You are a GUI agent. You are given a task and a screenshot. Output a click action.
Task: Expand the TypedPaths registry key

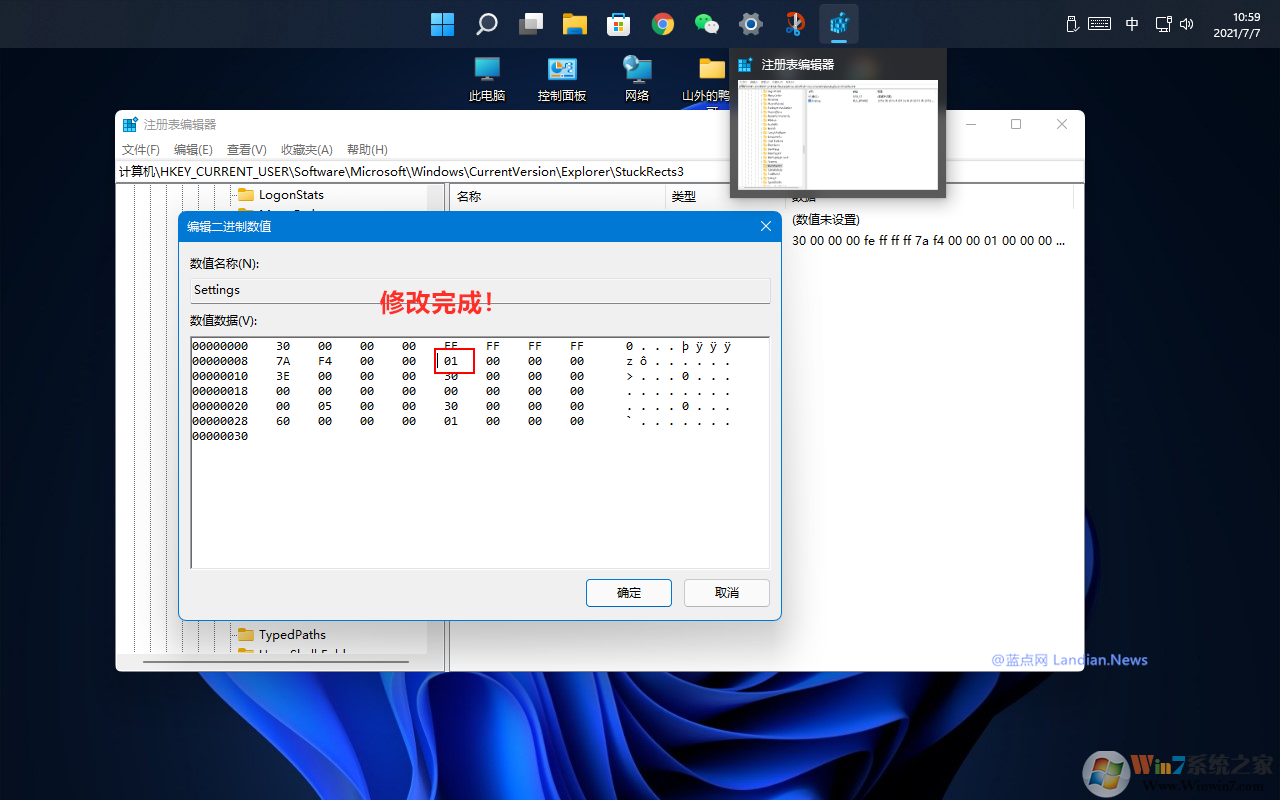(x=293, y=634)
